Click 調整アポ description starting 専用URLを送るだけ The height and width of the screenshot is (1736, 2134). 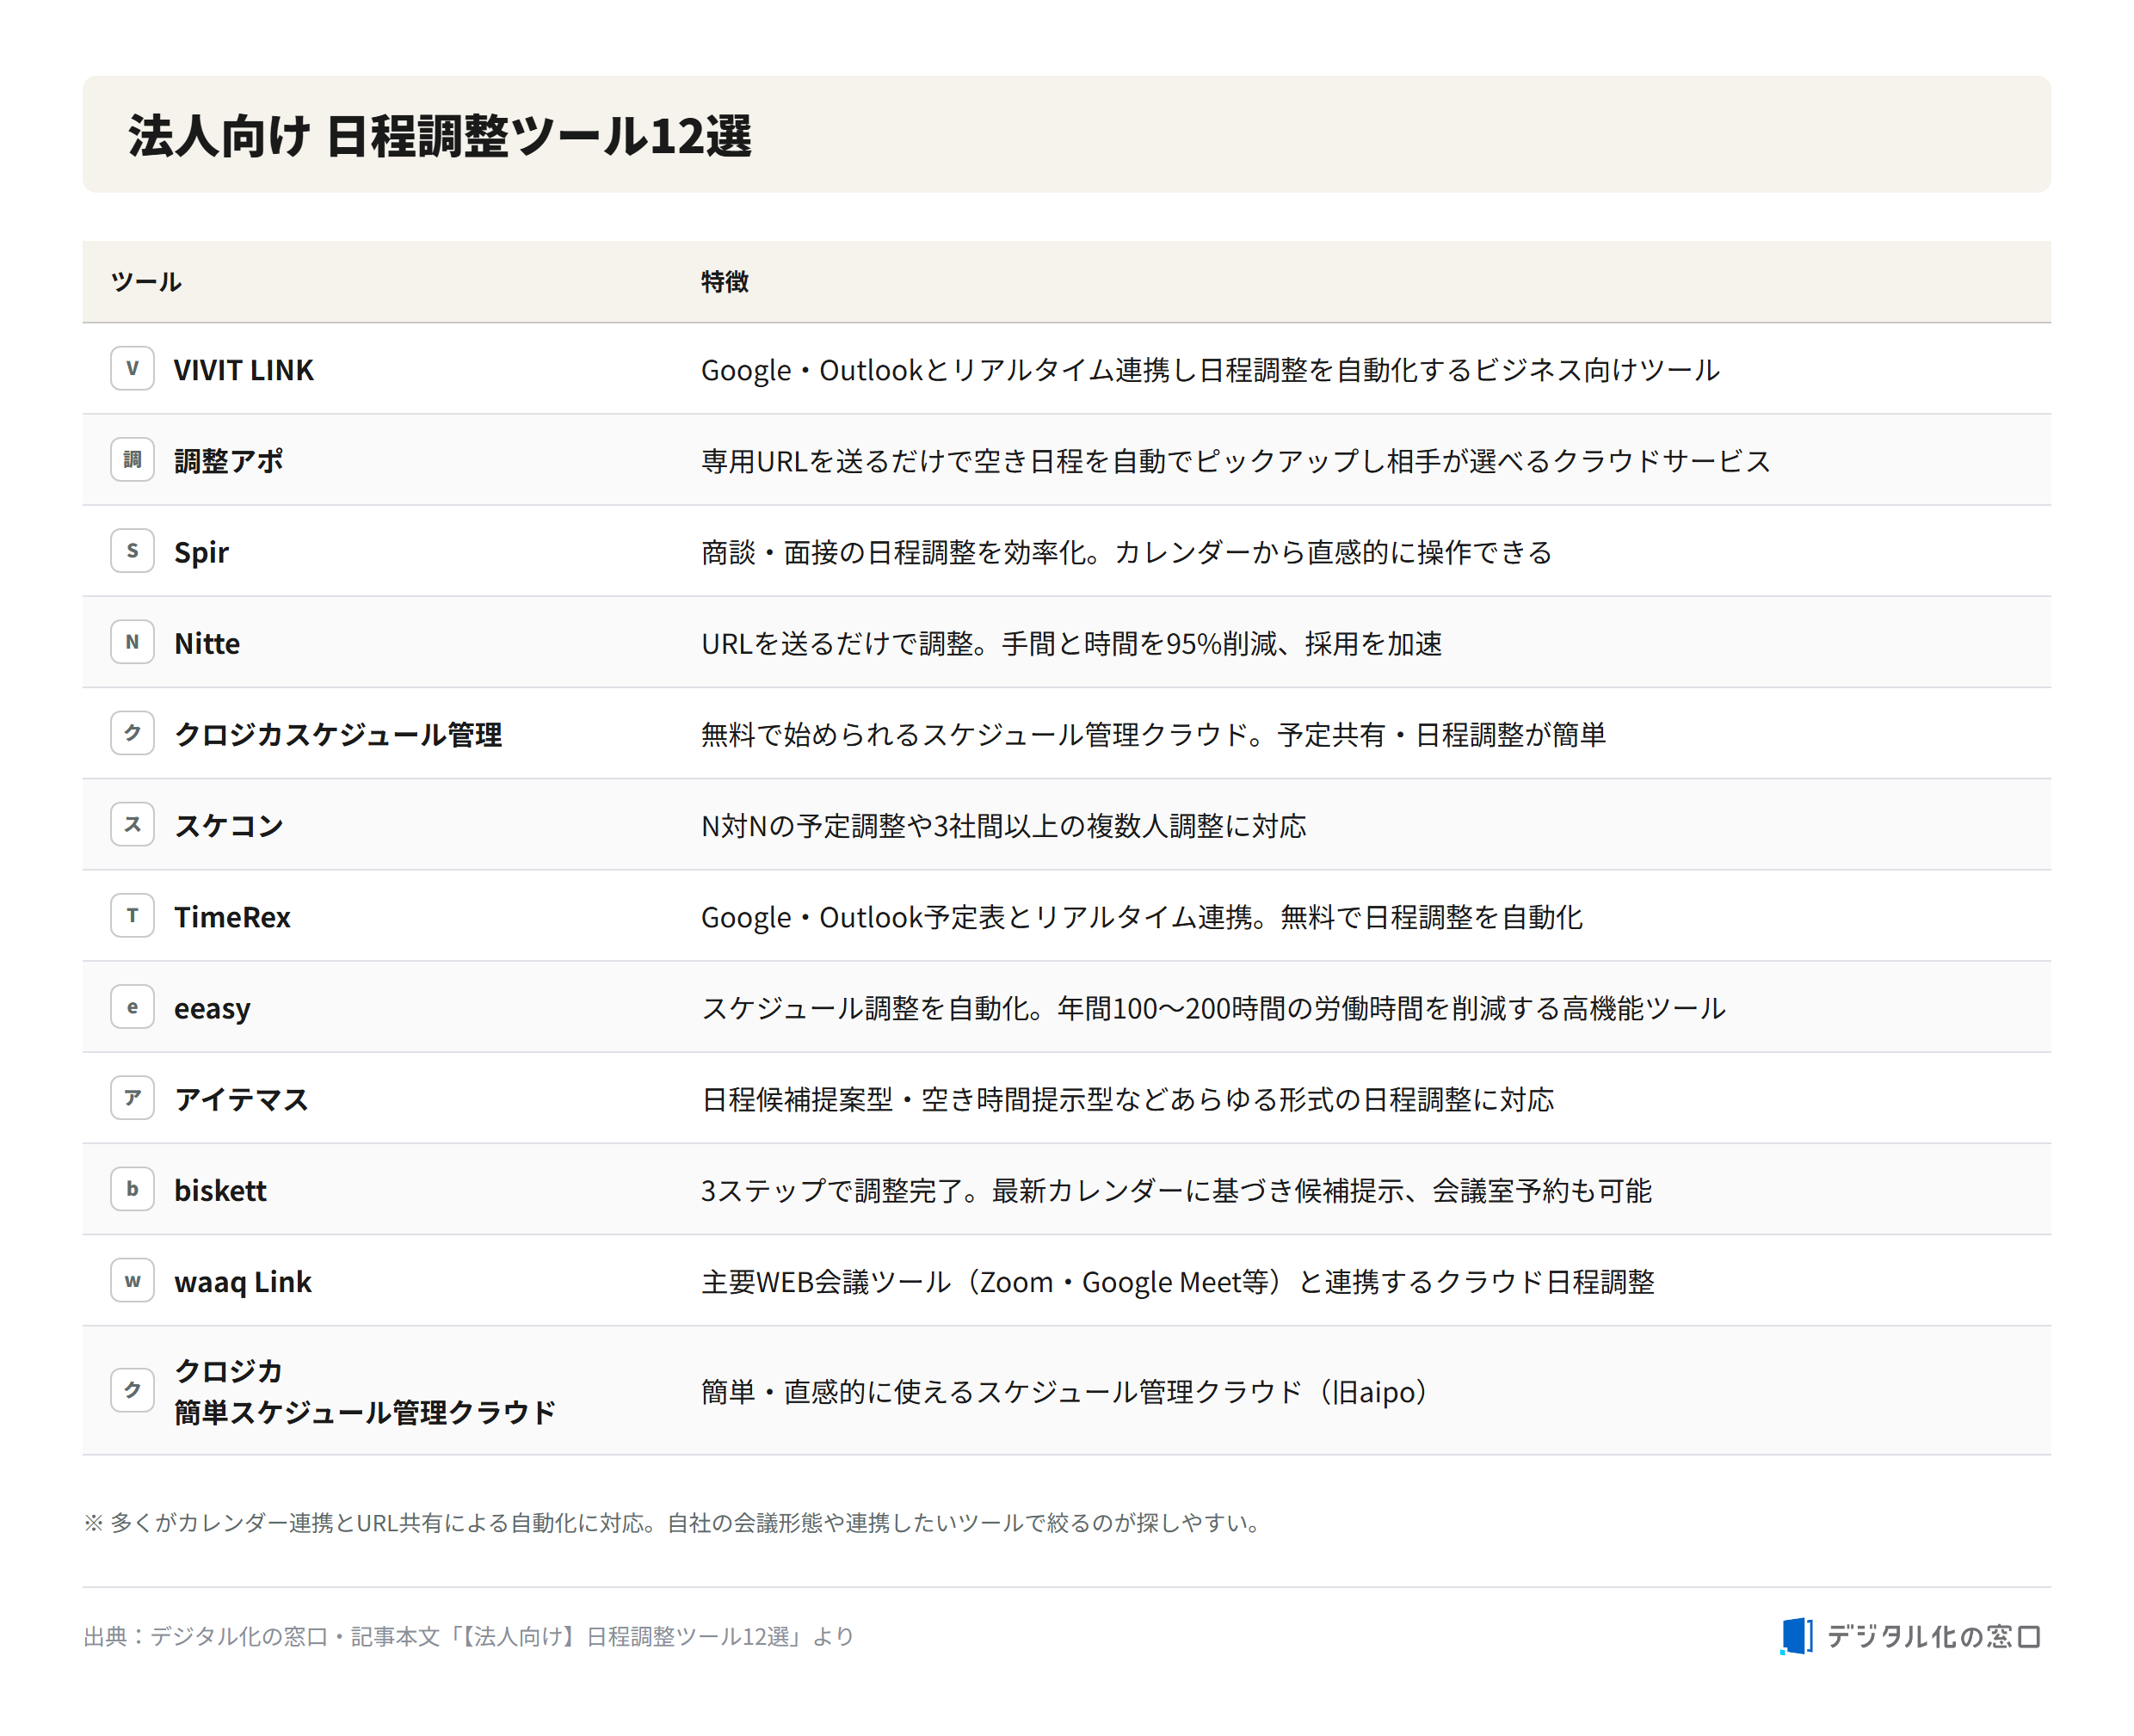[x=1236, y=461]
